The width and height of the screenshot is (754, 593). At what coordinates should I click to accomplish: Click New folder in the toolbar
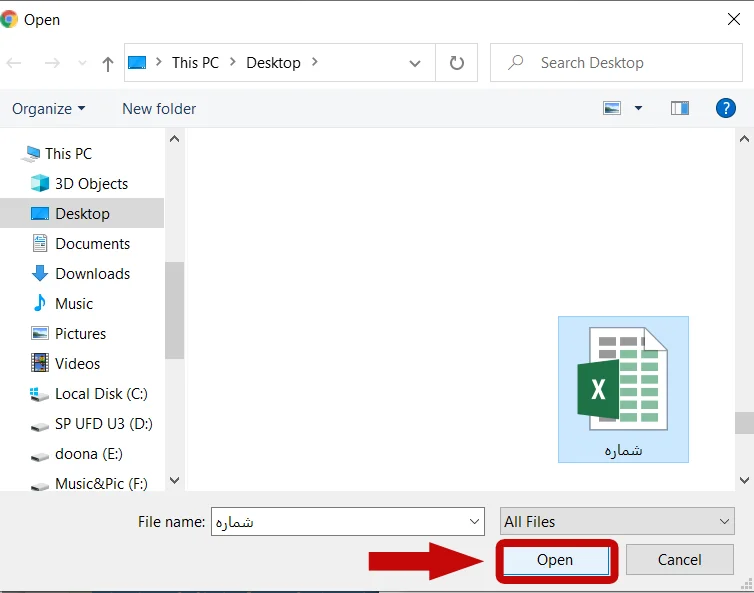(159, 109)
